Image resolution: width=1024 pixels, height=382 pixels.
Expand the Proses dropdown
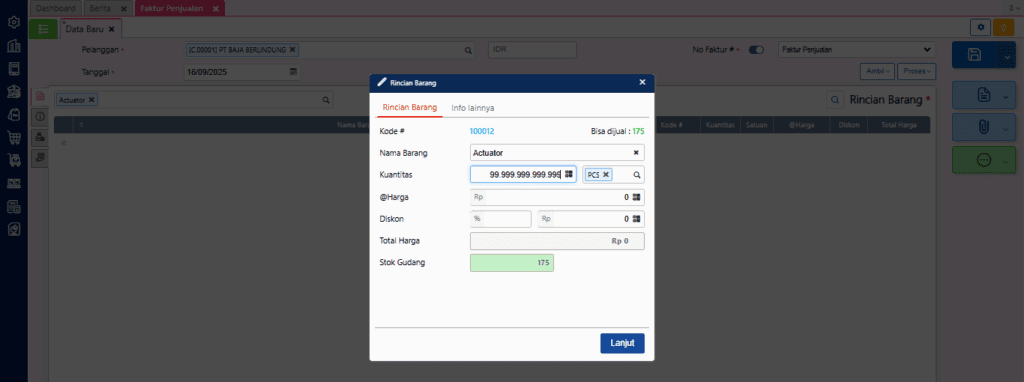(x=916, y=71)
